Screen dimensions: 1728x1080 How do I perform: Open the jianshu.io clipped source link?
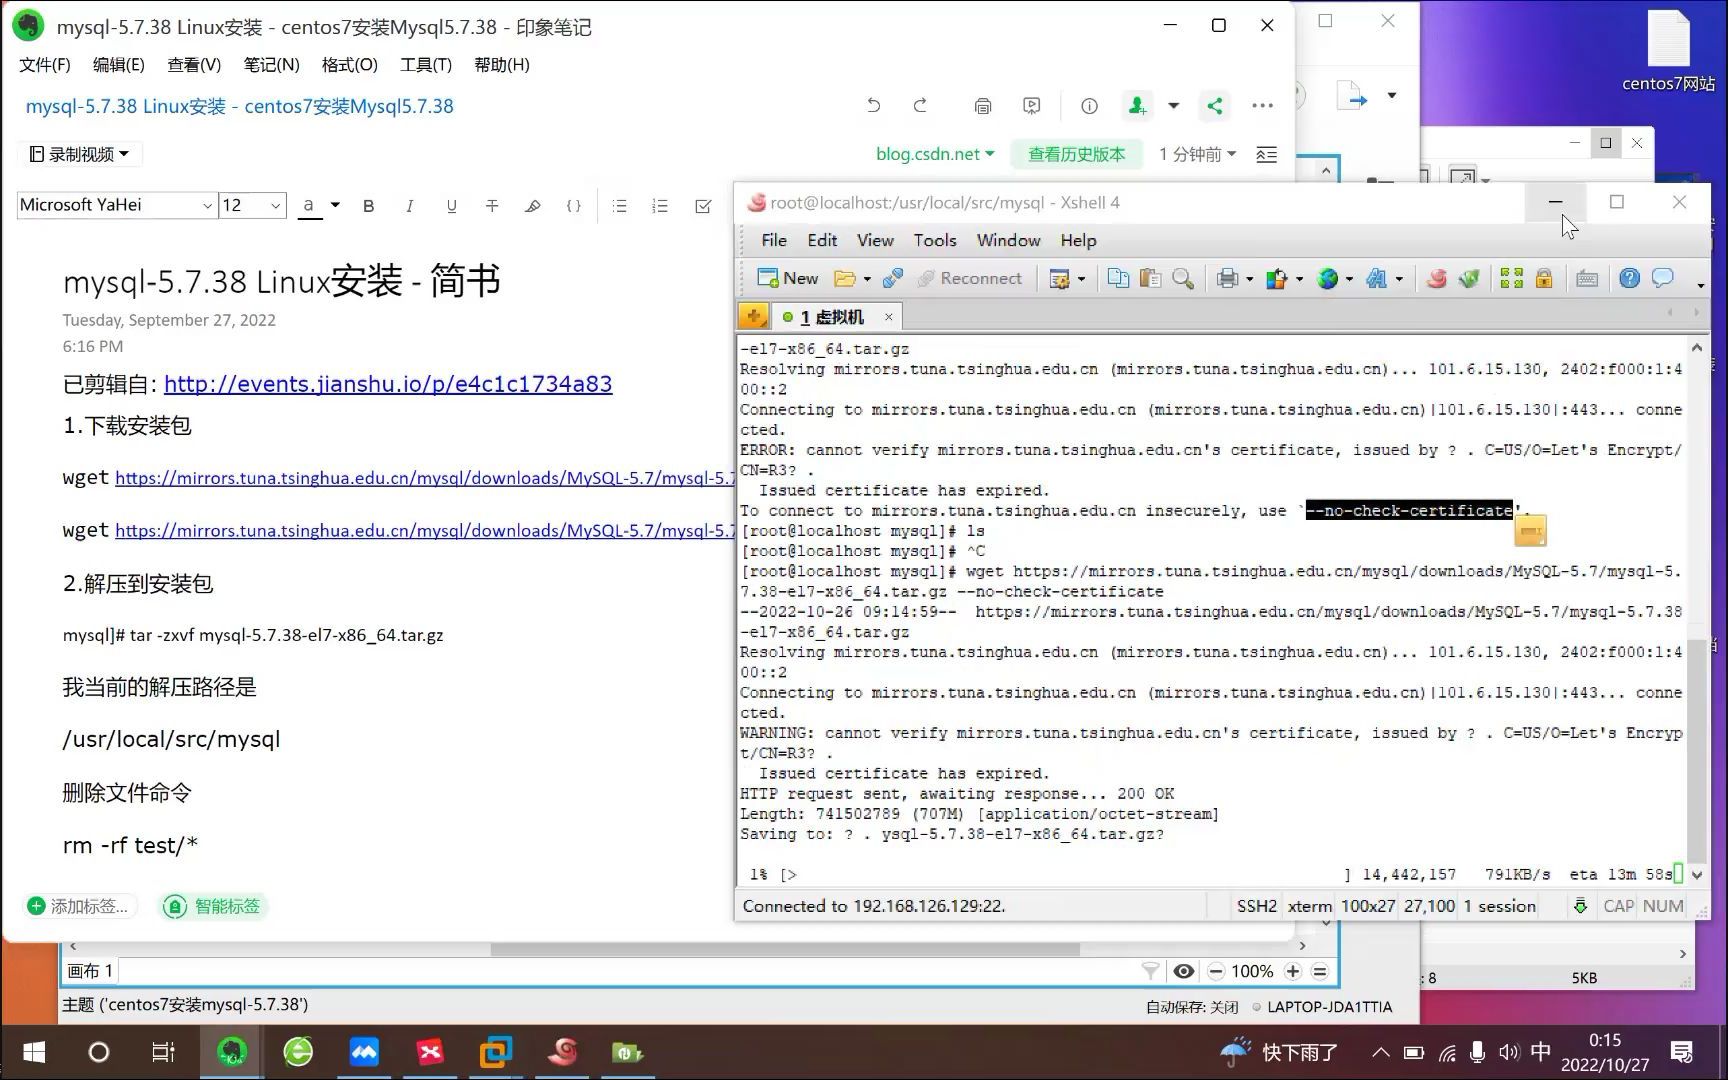point(388,384)
